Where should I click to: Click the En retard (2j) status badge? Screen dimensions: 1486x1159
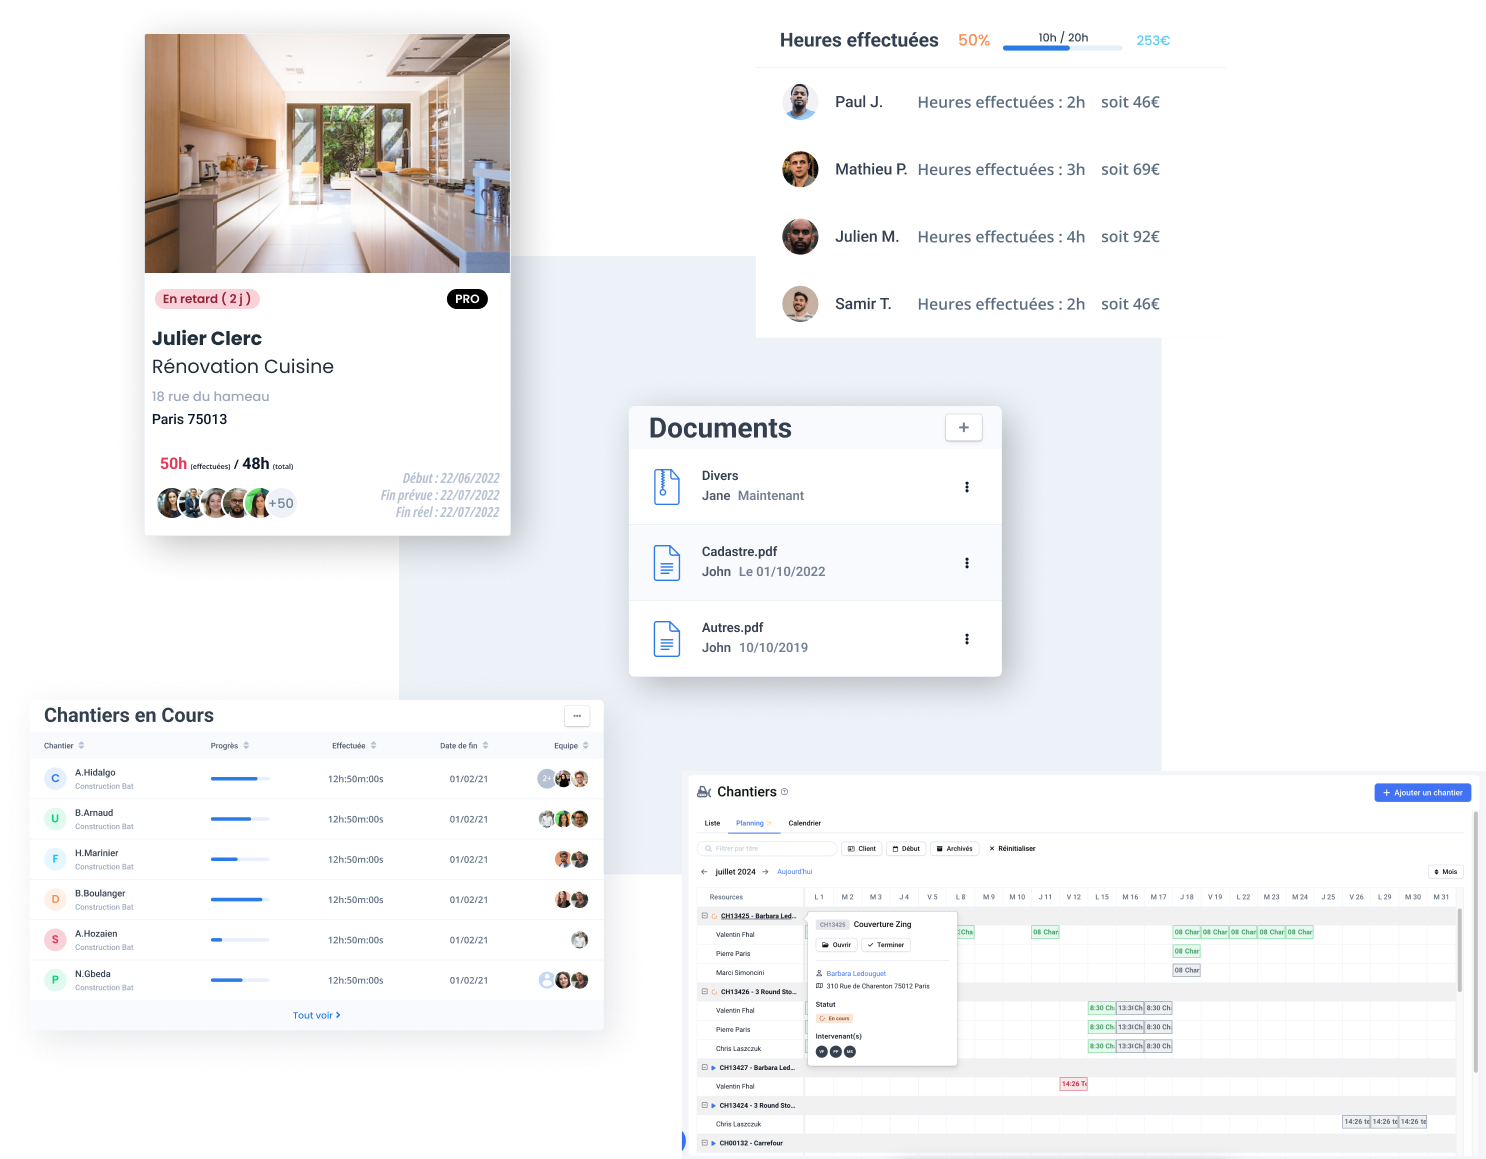point(207,299)
